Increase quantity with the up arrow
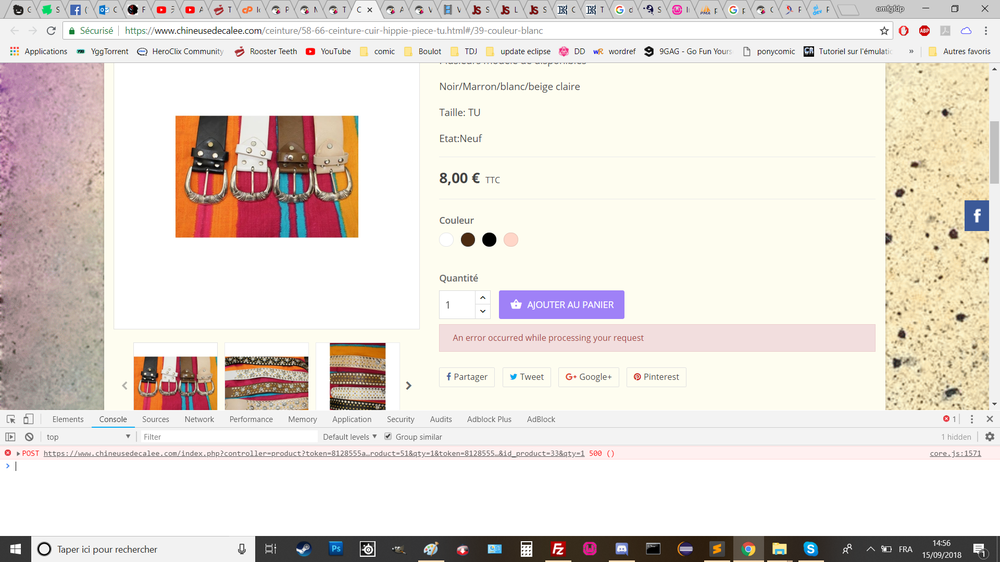The image size is (1000, 562). pyautogui.click(x=483, y=298)
